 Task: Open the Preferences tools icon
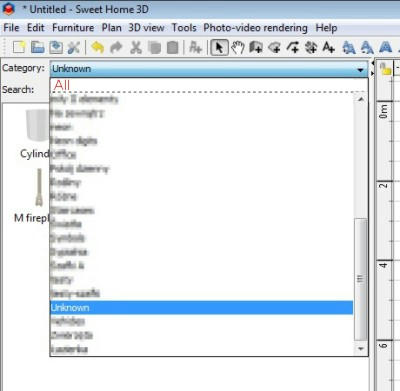point(74,47)
